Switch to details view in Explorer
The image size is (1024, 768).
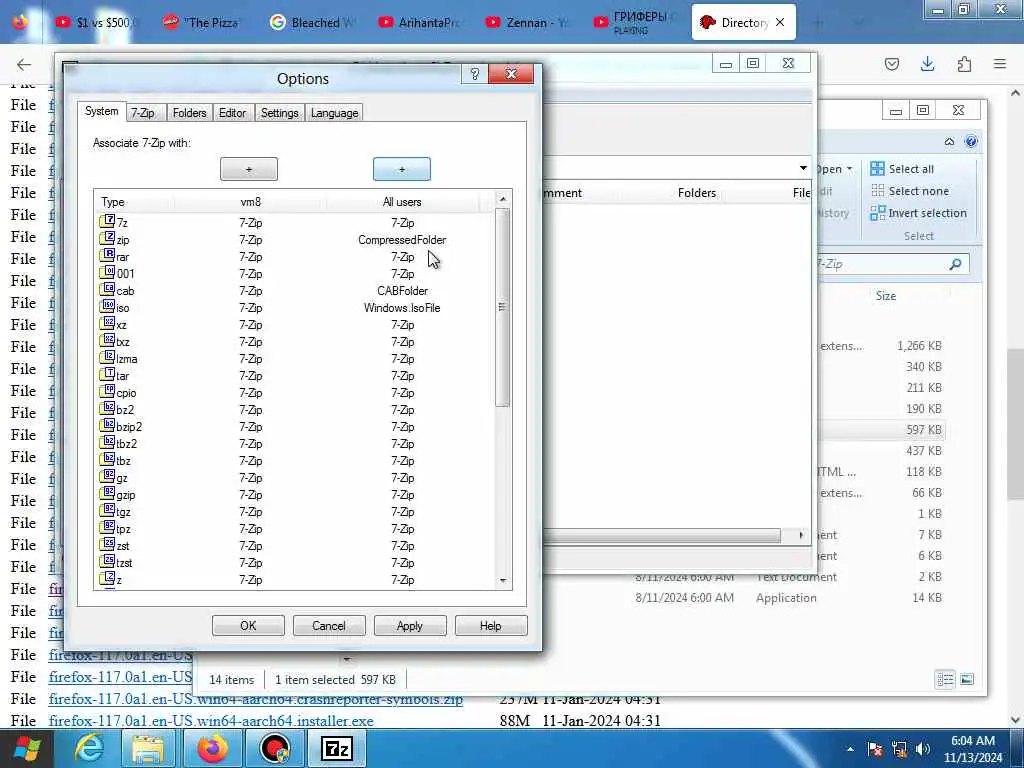click(945, 680)
